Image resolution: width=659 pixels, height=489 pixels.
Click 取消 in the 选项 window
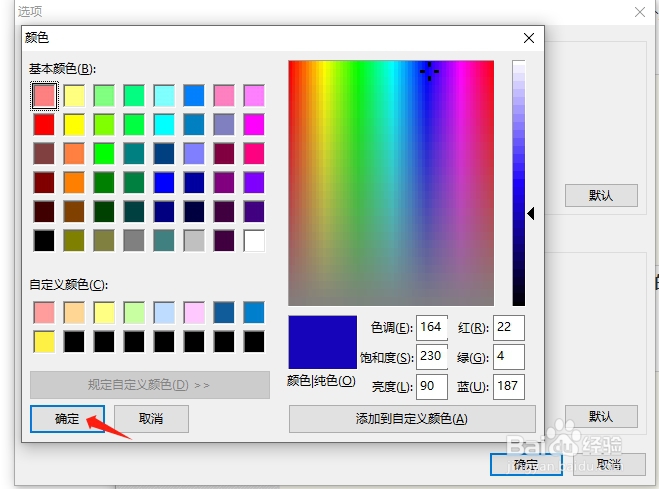pyautogui.click(x=609, y=465)
